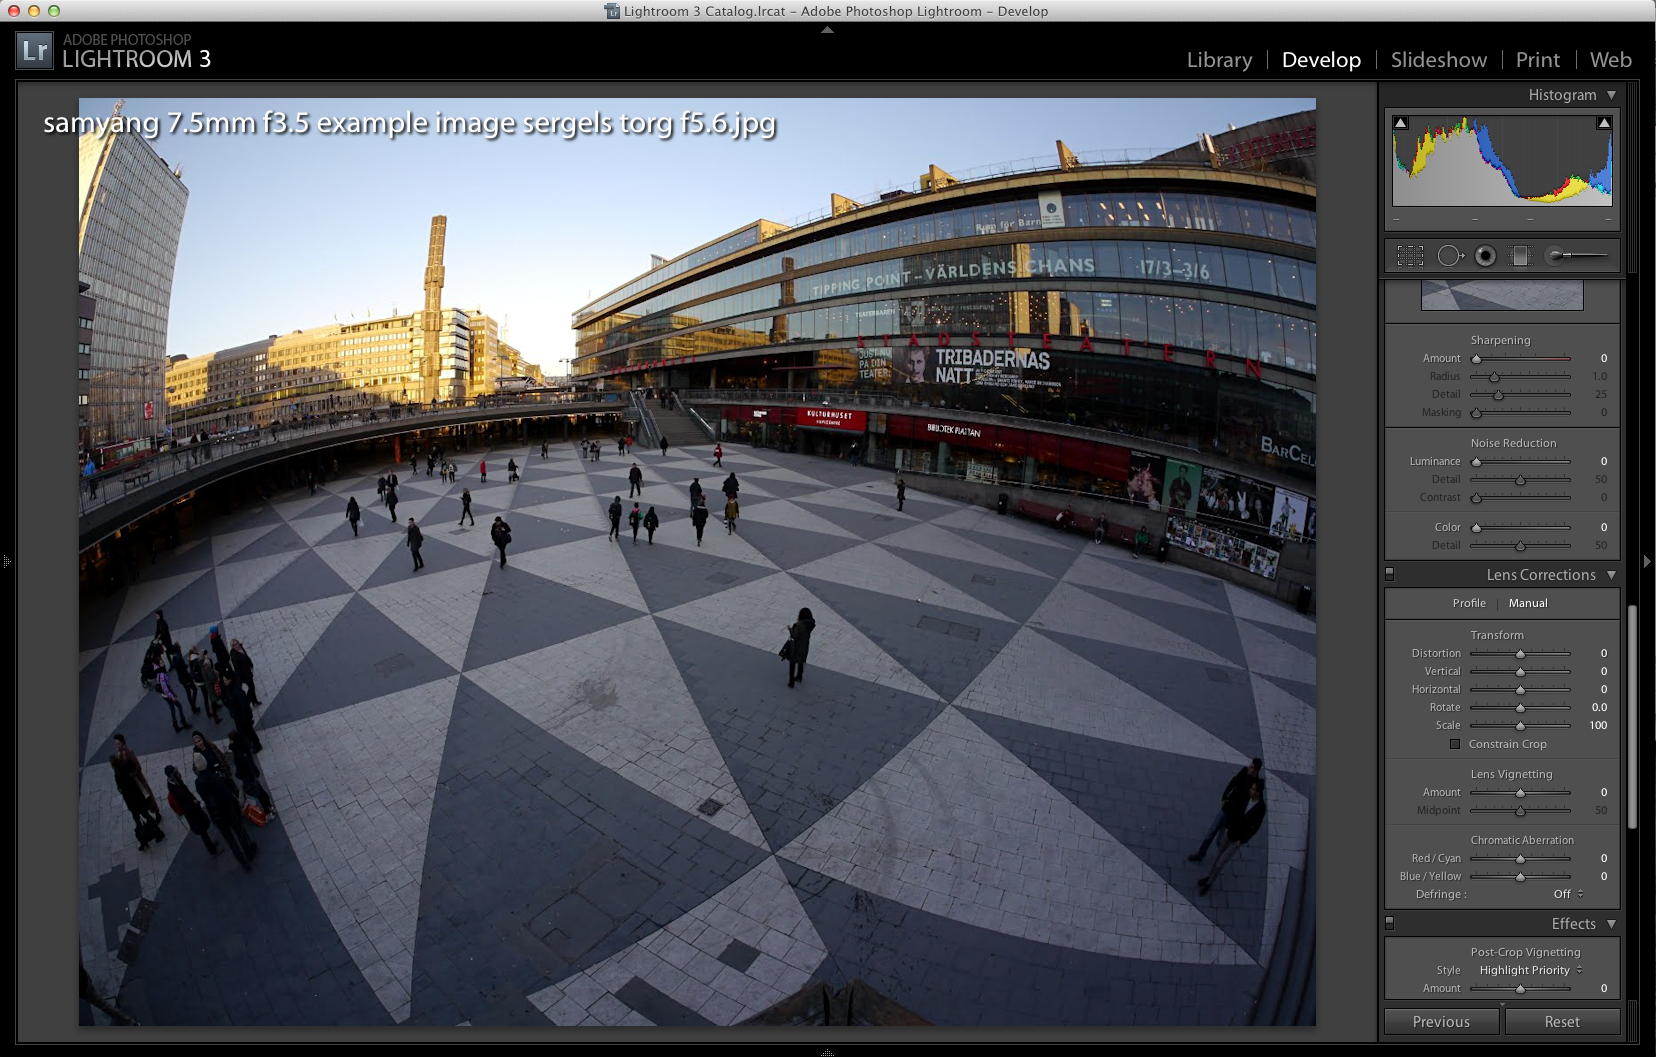Image resolution: width=1656 pixels, height=1057 pixels.
Task: Click the Scale value 100
Action: tap(1598, 725)
